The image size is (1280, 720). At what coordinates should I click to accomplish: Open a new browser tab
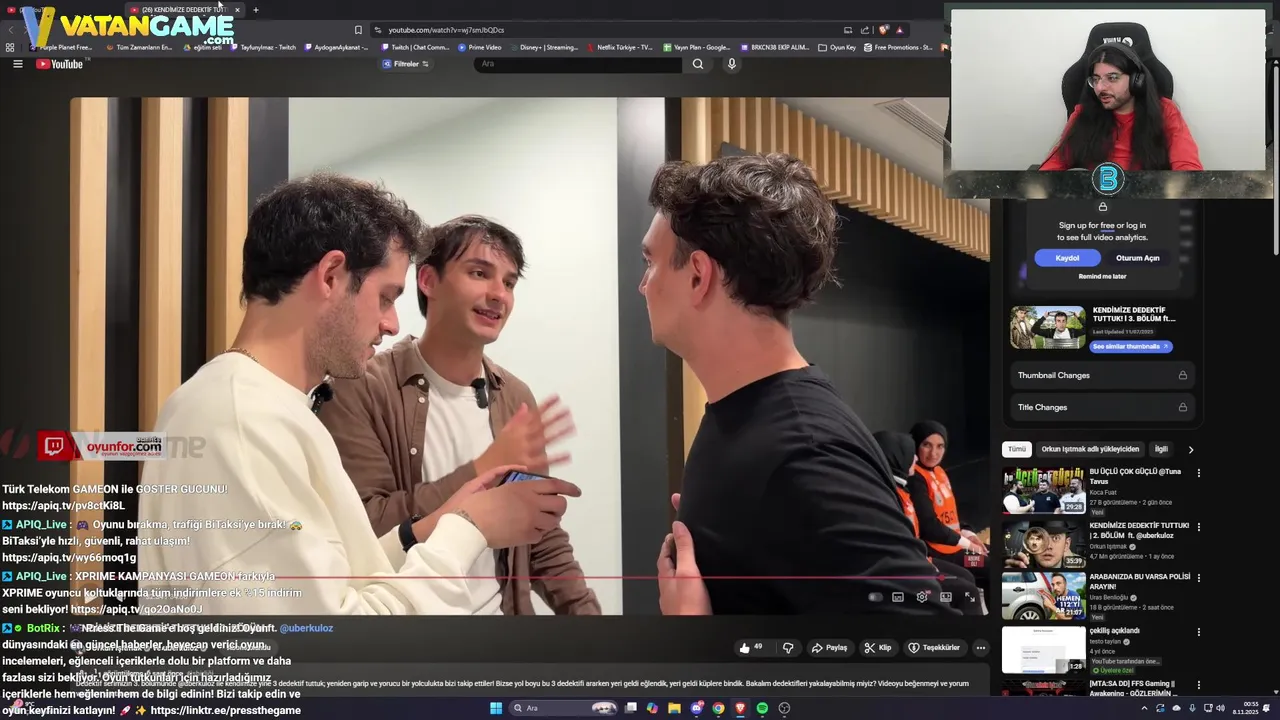click(255, 10)
